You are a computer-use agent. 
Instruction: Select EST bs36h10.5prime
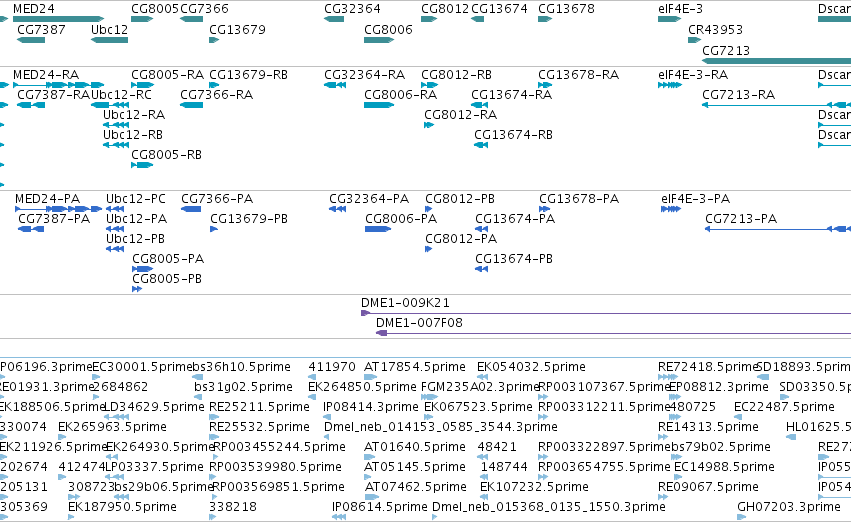tap(242, 367)
